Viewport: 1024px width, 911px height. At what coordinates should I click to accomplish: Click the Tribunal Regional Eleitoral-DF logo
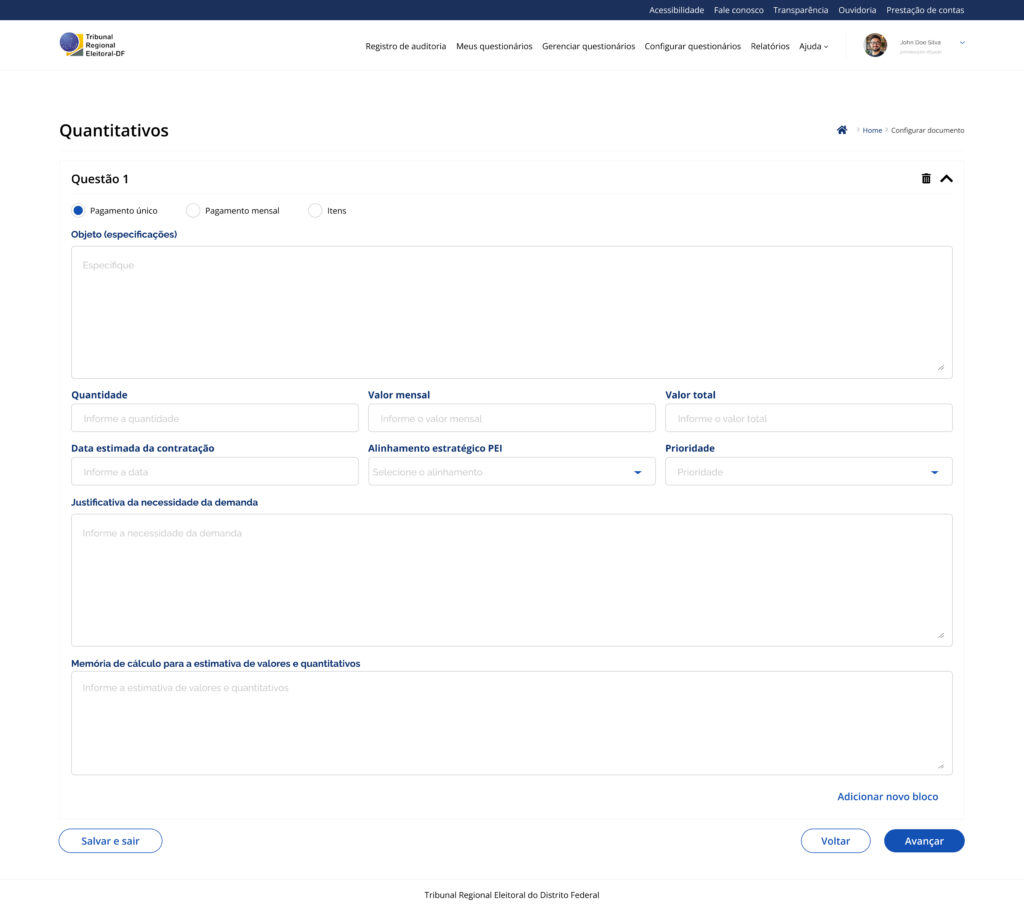pyautogui.click(x=92, y=45)
